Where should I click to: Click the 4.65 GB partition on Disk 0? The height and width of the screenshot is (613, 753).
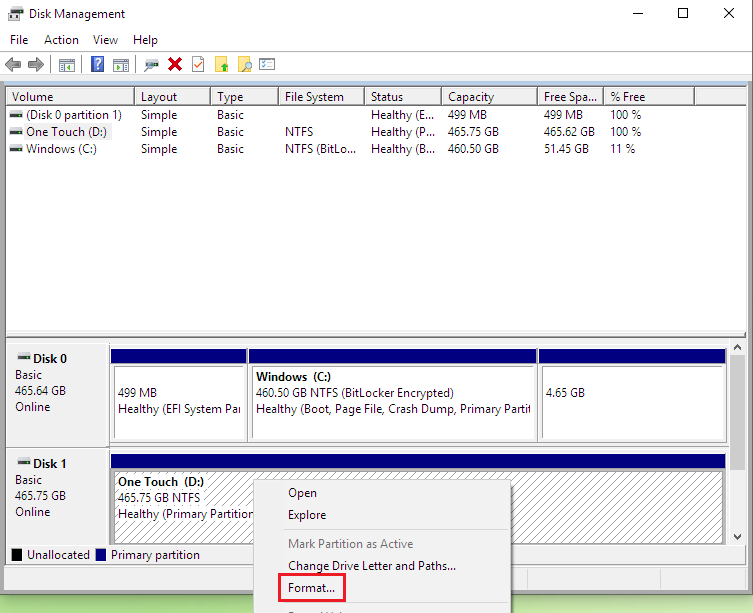tap(631, 400)
